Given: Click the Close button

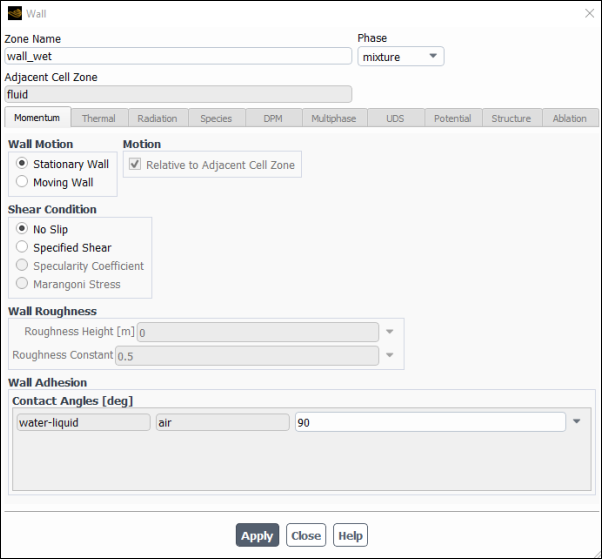Looking at the screenshot, I should point(306,535).
